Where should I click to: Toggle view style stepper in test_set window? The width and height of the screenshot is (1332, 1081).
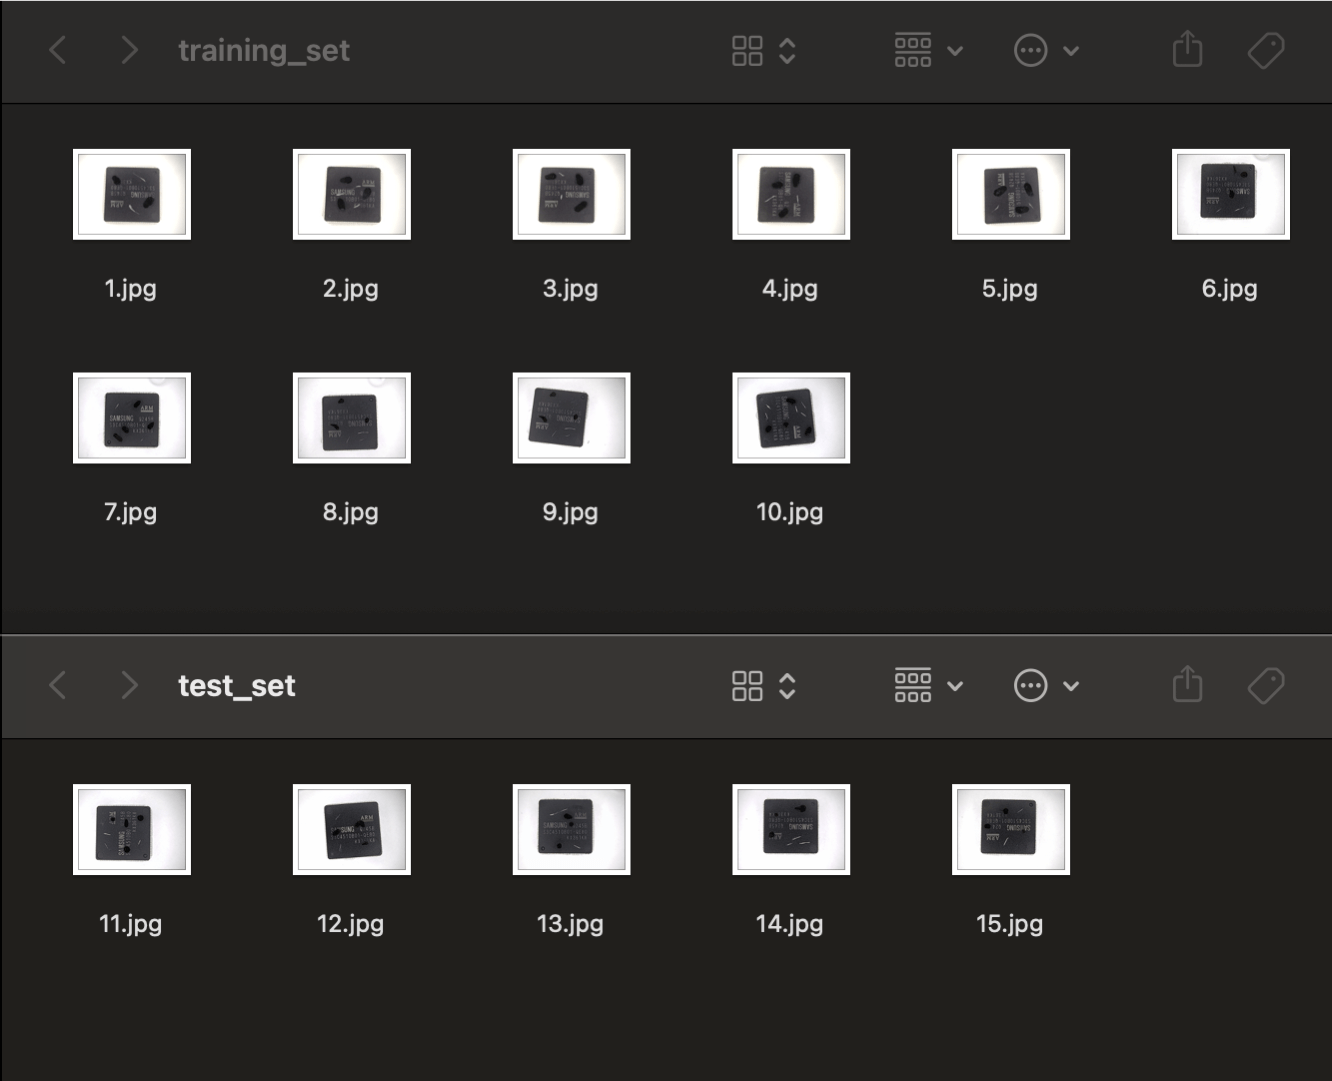(x=787, y=686)
